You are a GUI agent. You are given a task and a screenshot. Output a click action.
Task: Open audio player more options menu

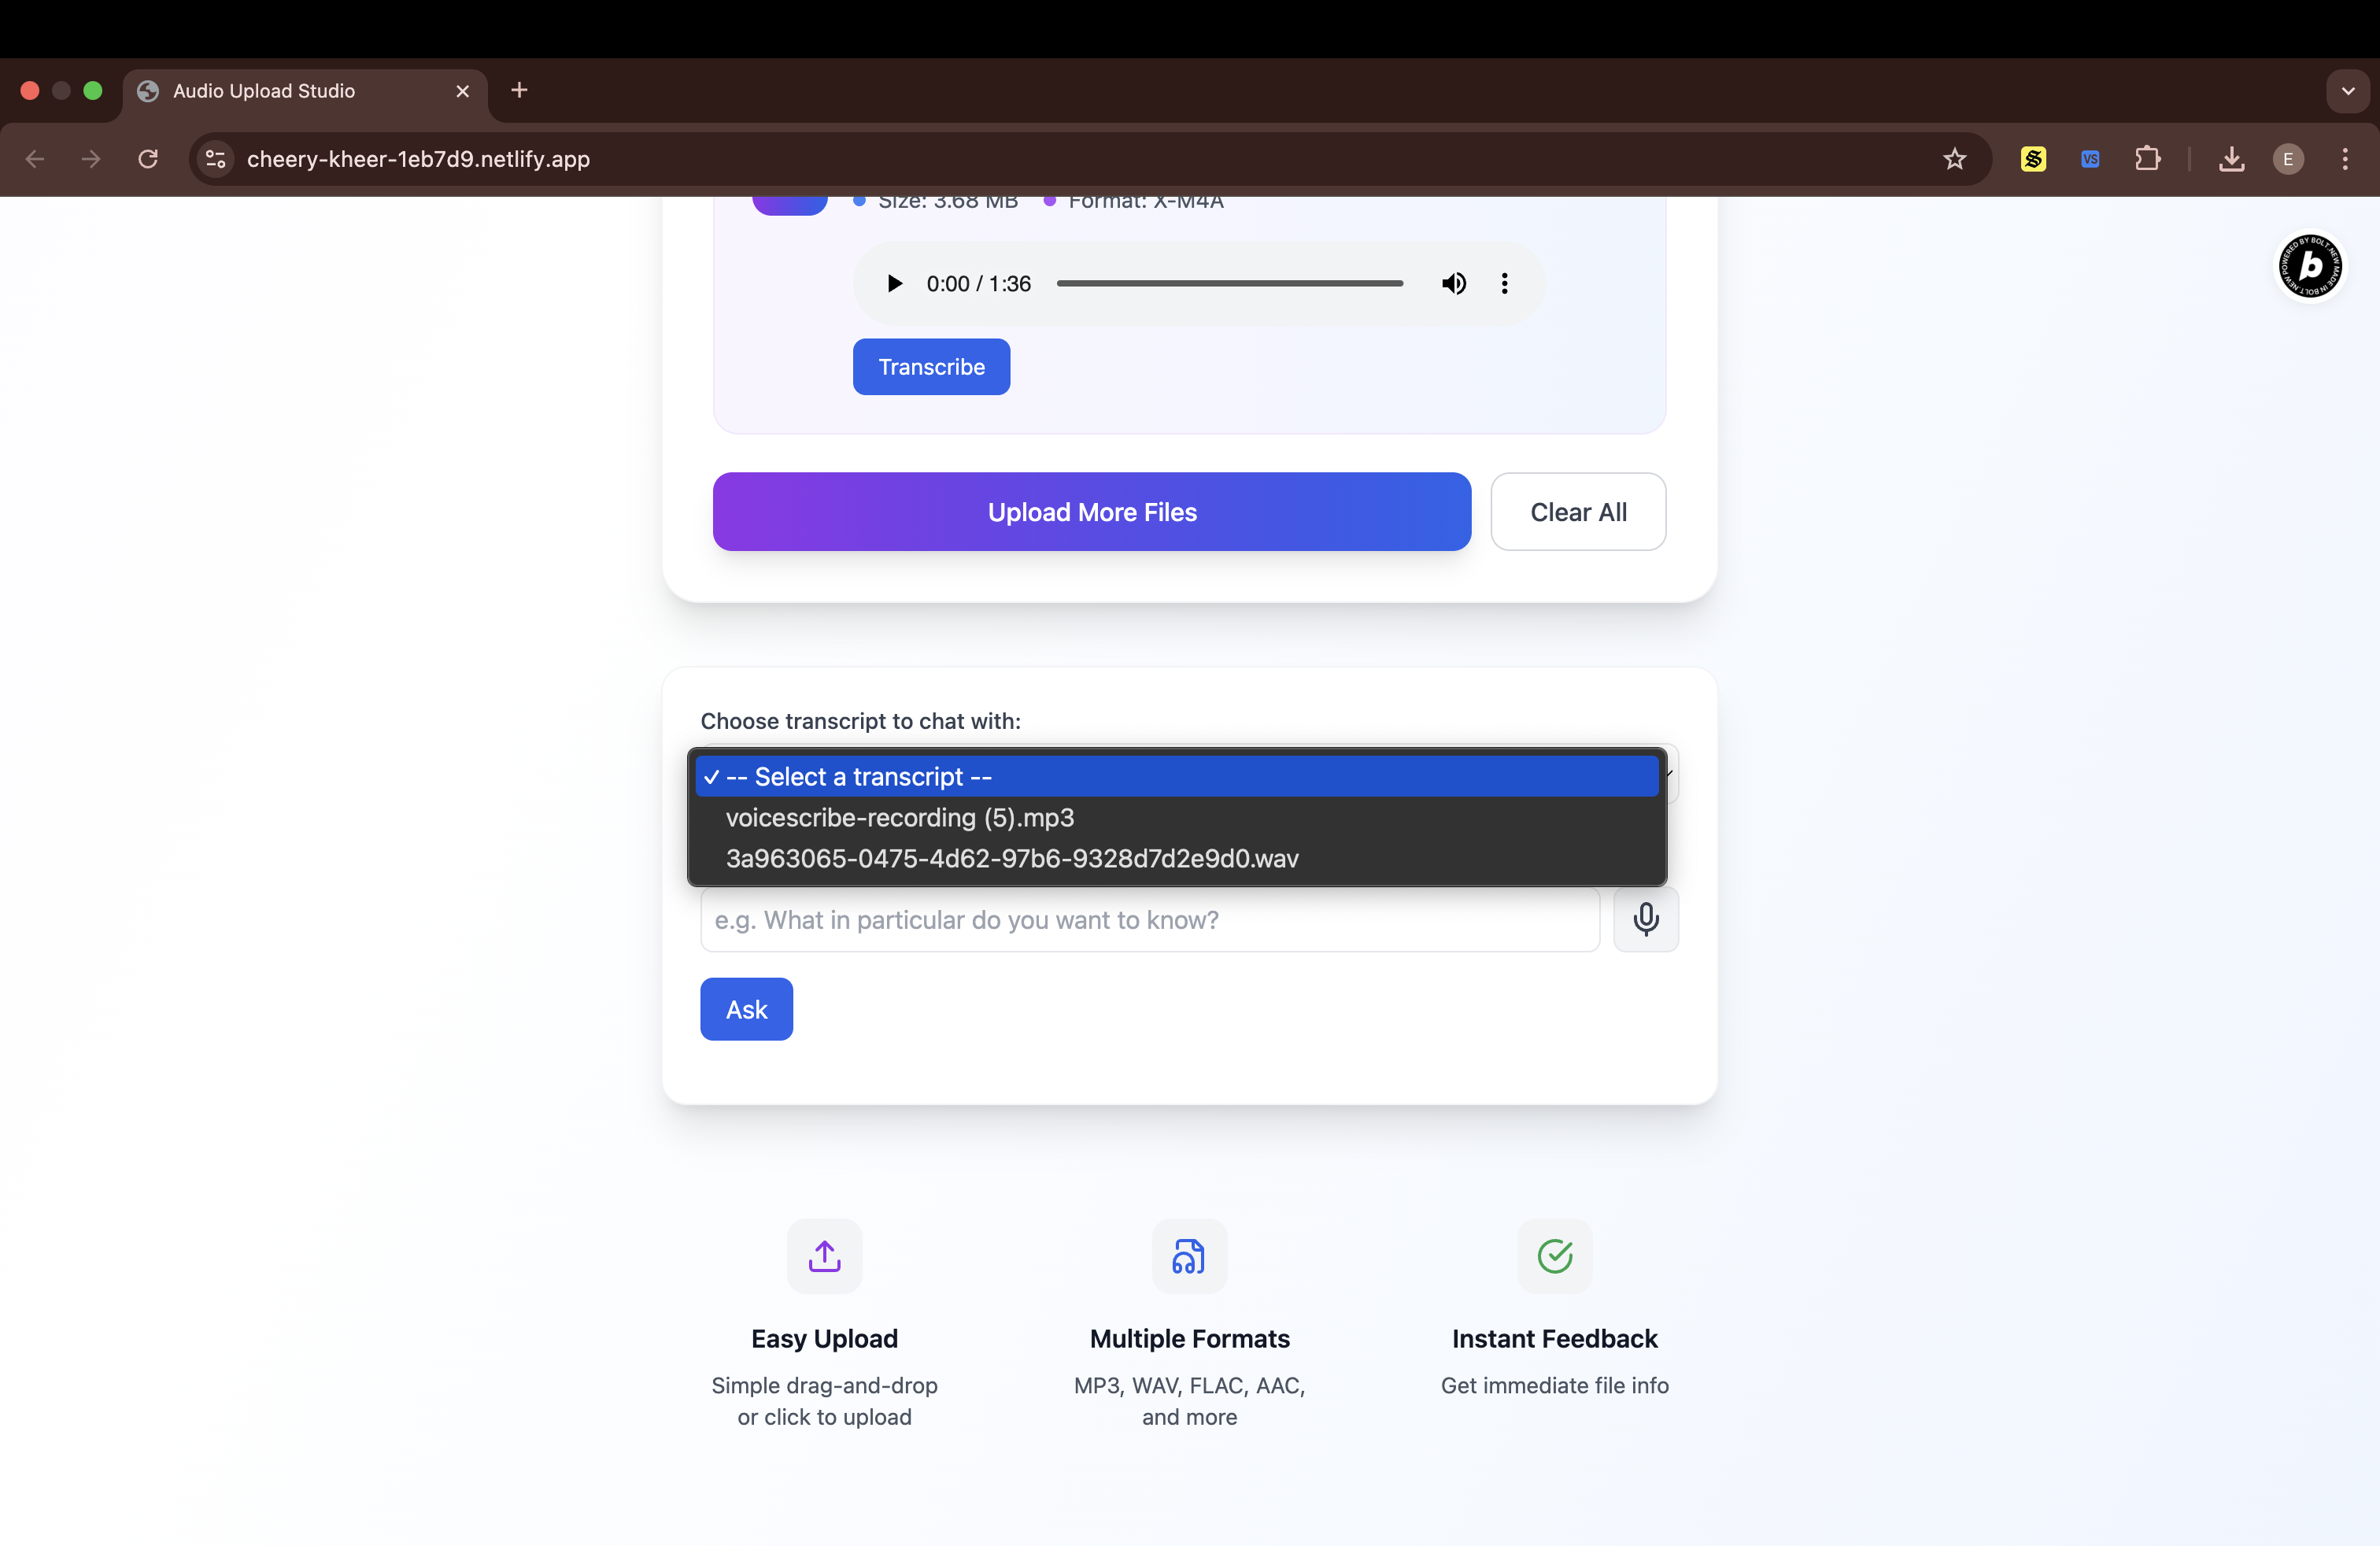tap(1504, 284)
